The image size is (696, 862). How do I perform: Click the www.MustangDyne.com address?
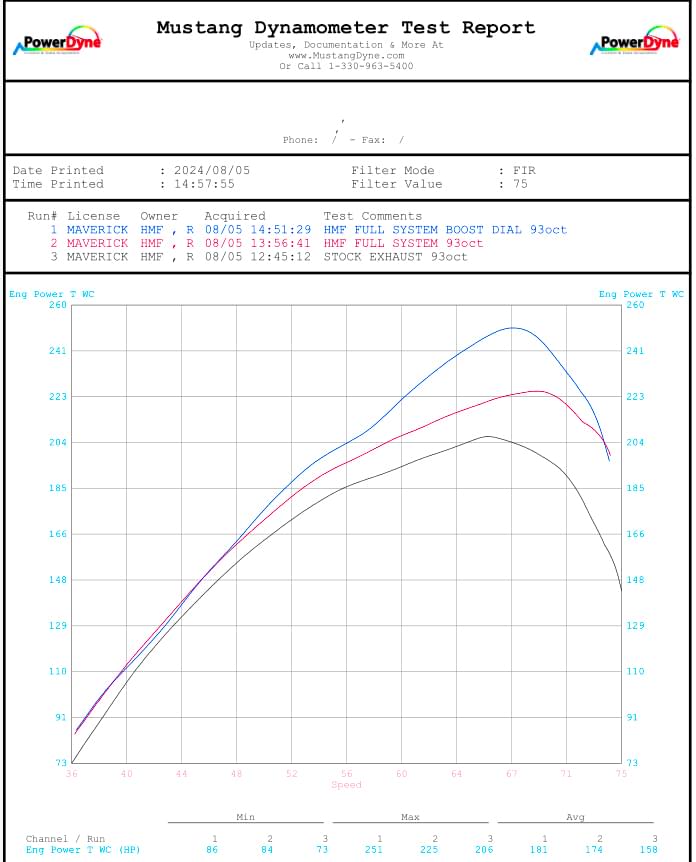pos(346,56)
